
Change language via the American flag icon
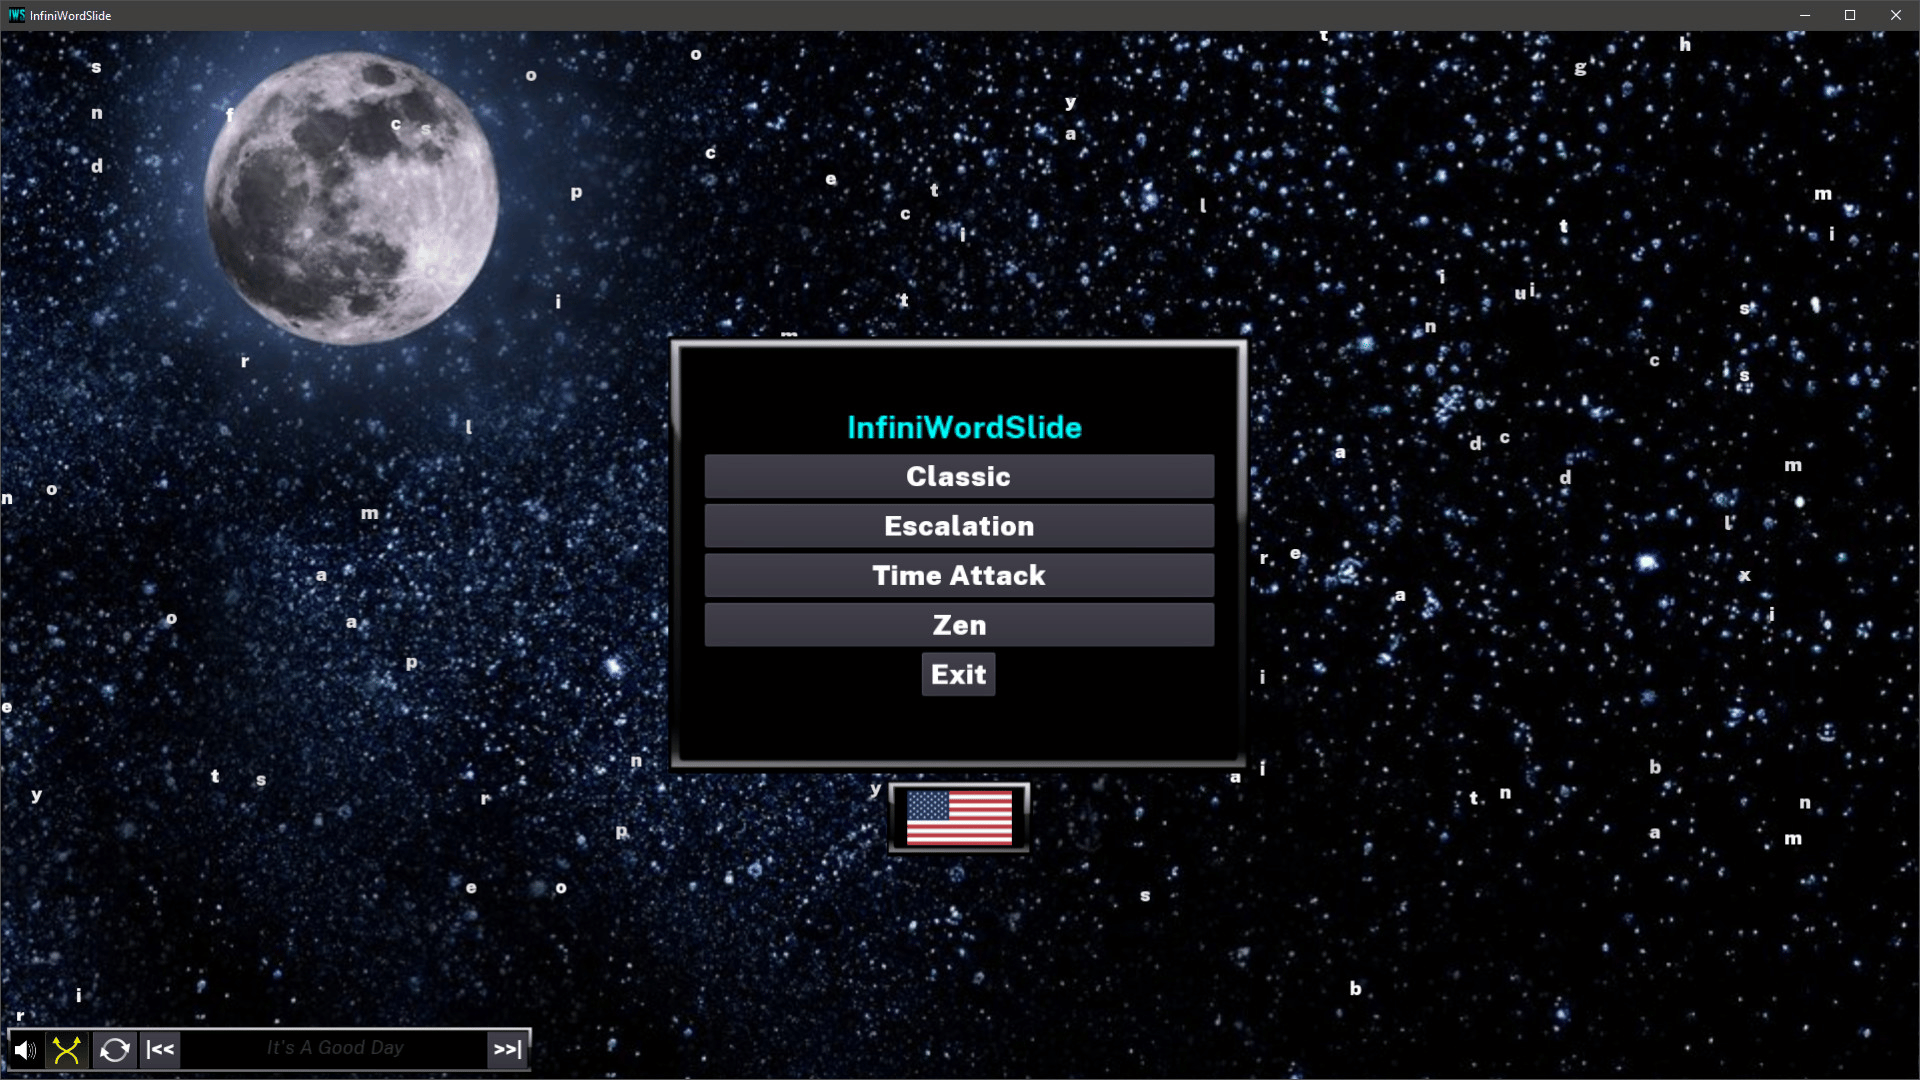pos(959,818)
